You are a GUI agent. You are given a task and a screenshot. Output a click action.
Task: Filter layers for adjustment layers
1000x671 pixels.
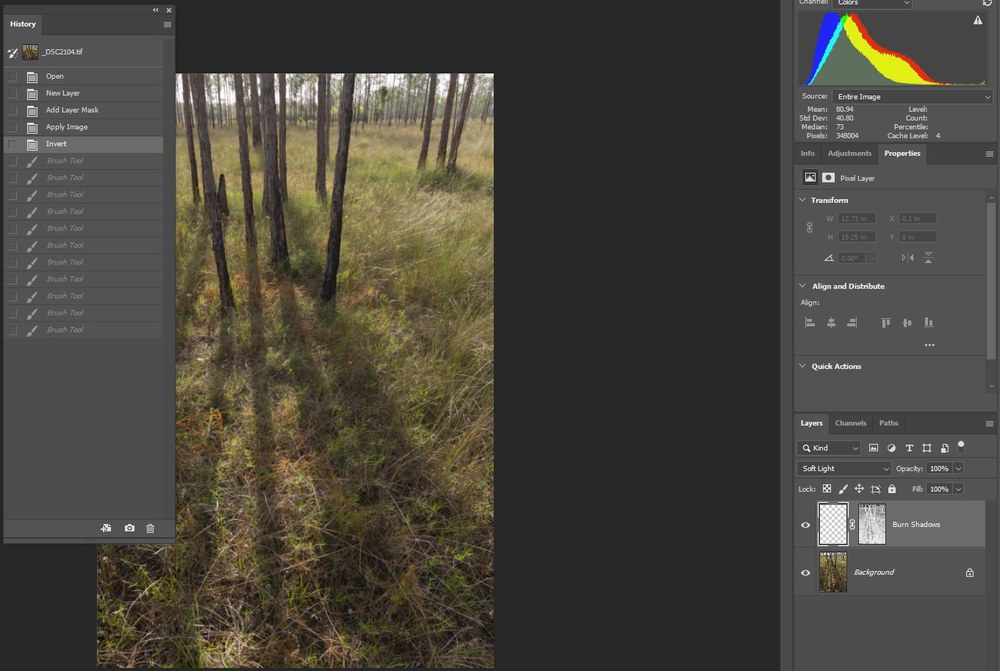point(892,448)
